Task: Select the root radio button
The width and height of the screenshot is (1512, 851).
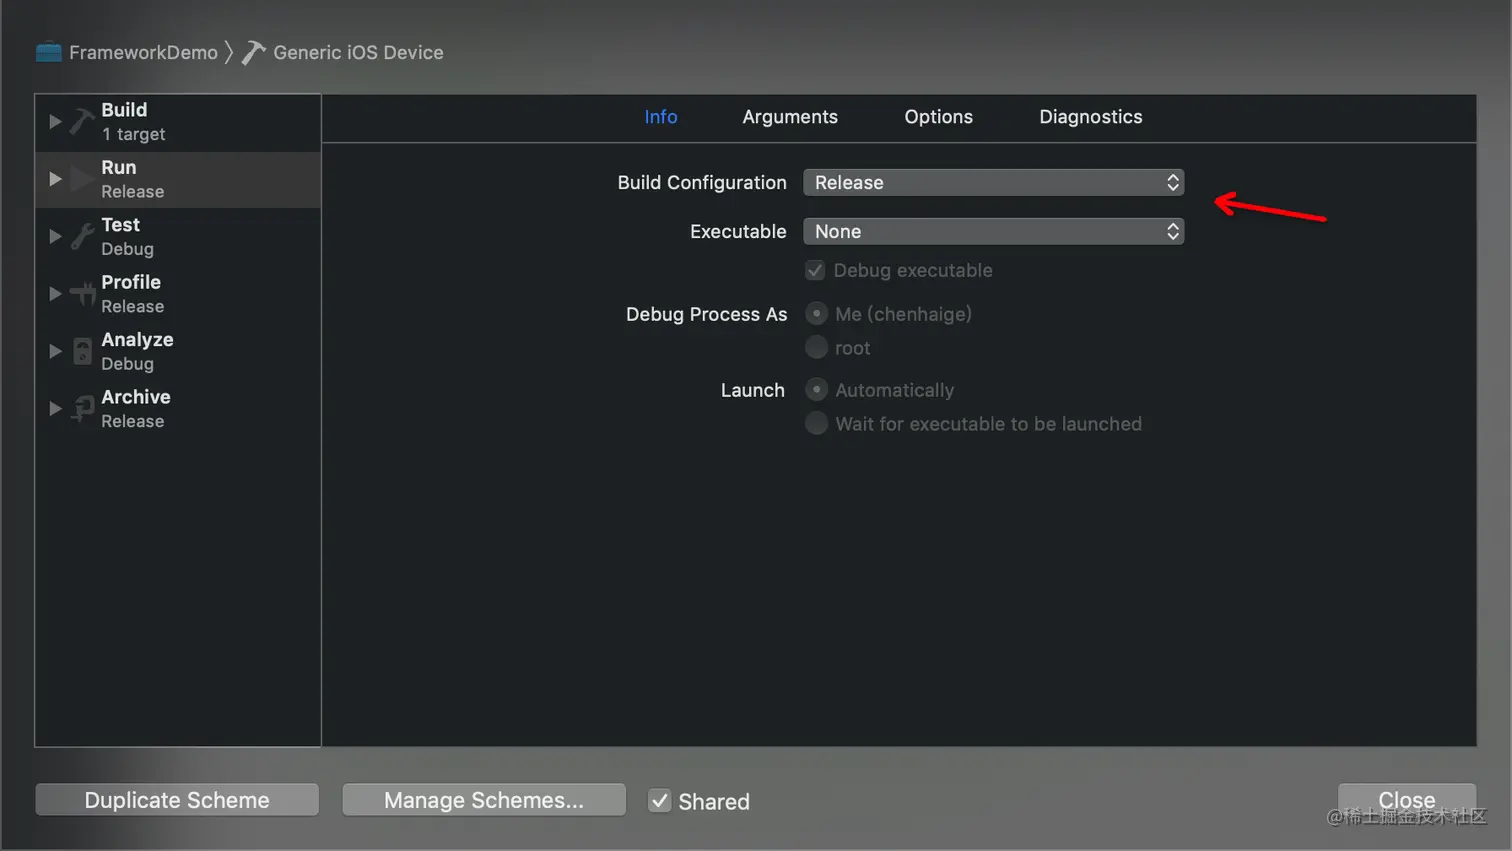Action: pyautogui.click(x=816, y=348)
